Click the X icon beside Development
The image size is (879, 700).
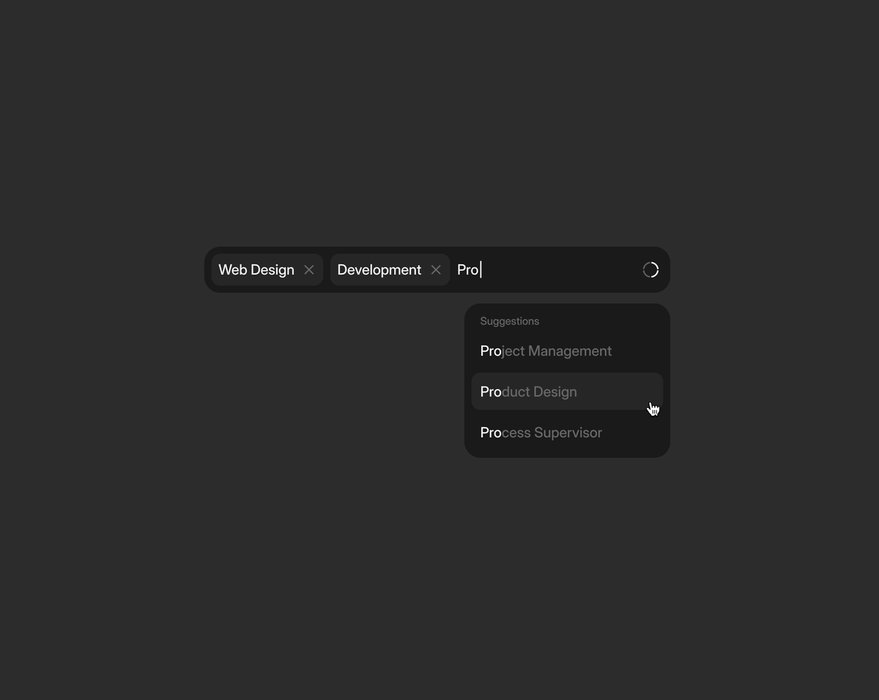436,270
